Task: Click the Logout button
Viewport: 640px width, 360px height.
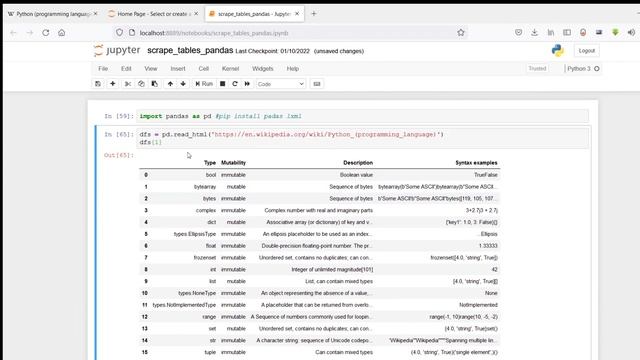Action: pyautogui.click(x=587, y=51)
